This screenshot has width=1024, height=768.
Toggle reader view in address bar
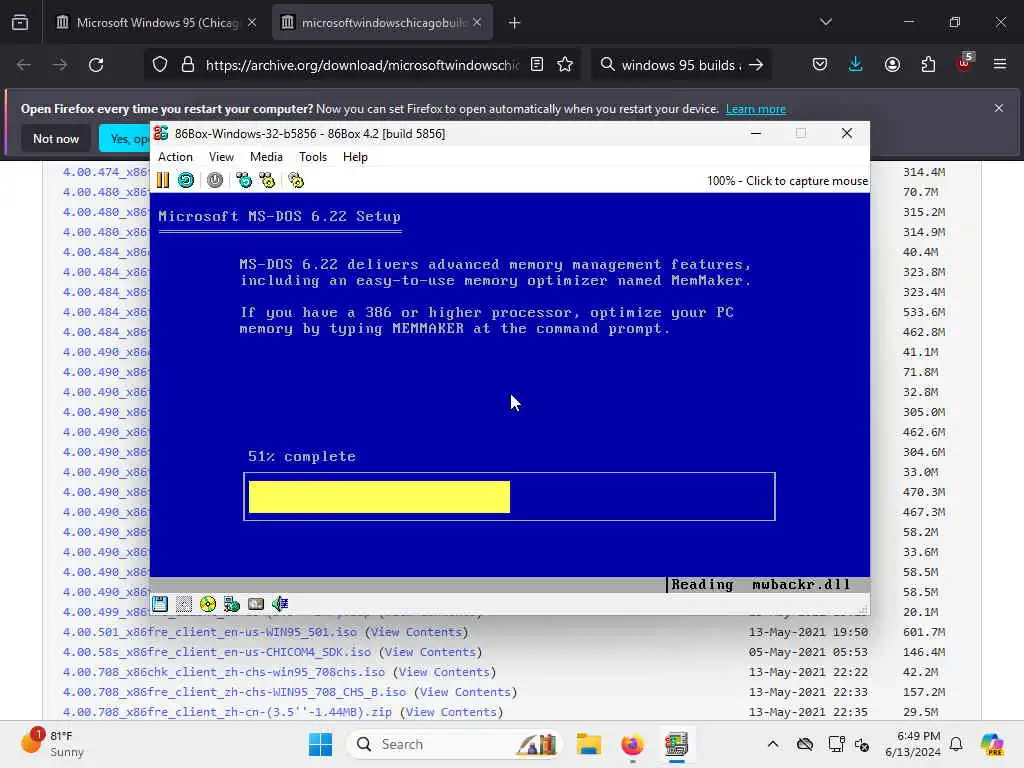coord(537,65)
